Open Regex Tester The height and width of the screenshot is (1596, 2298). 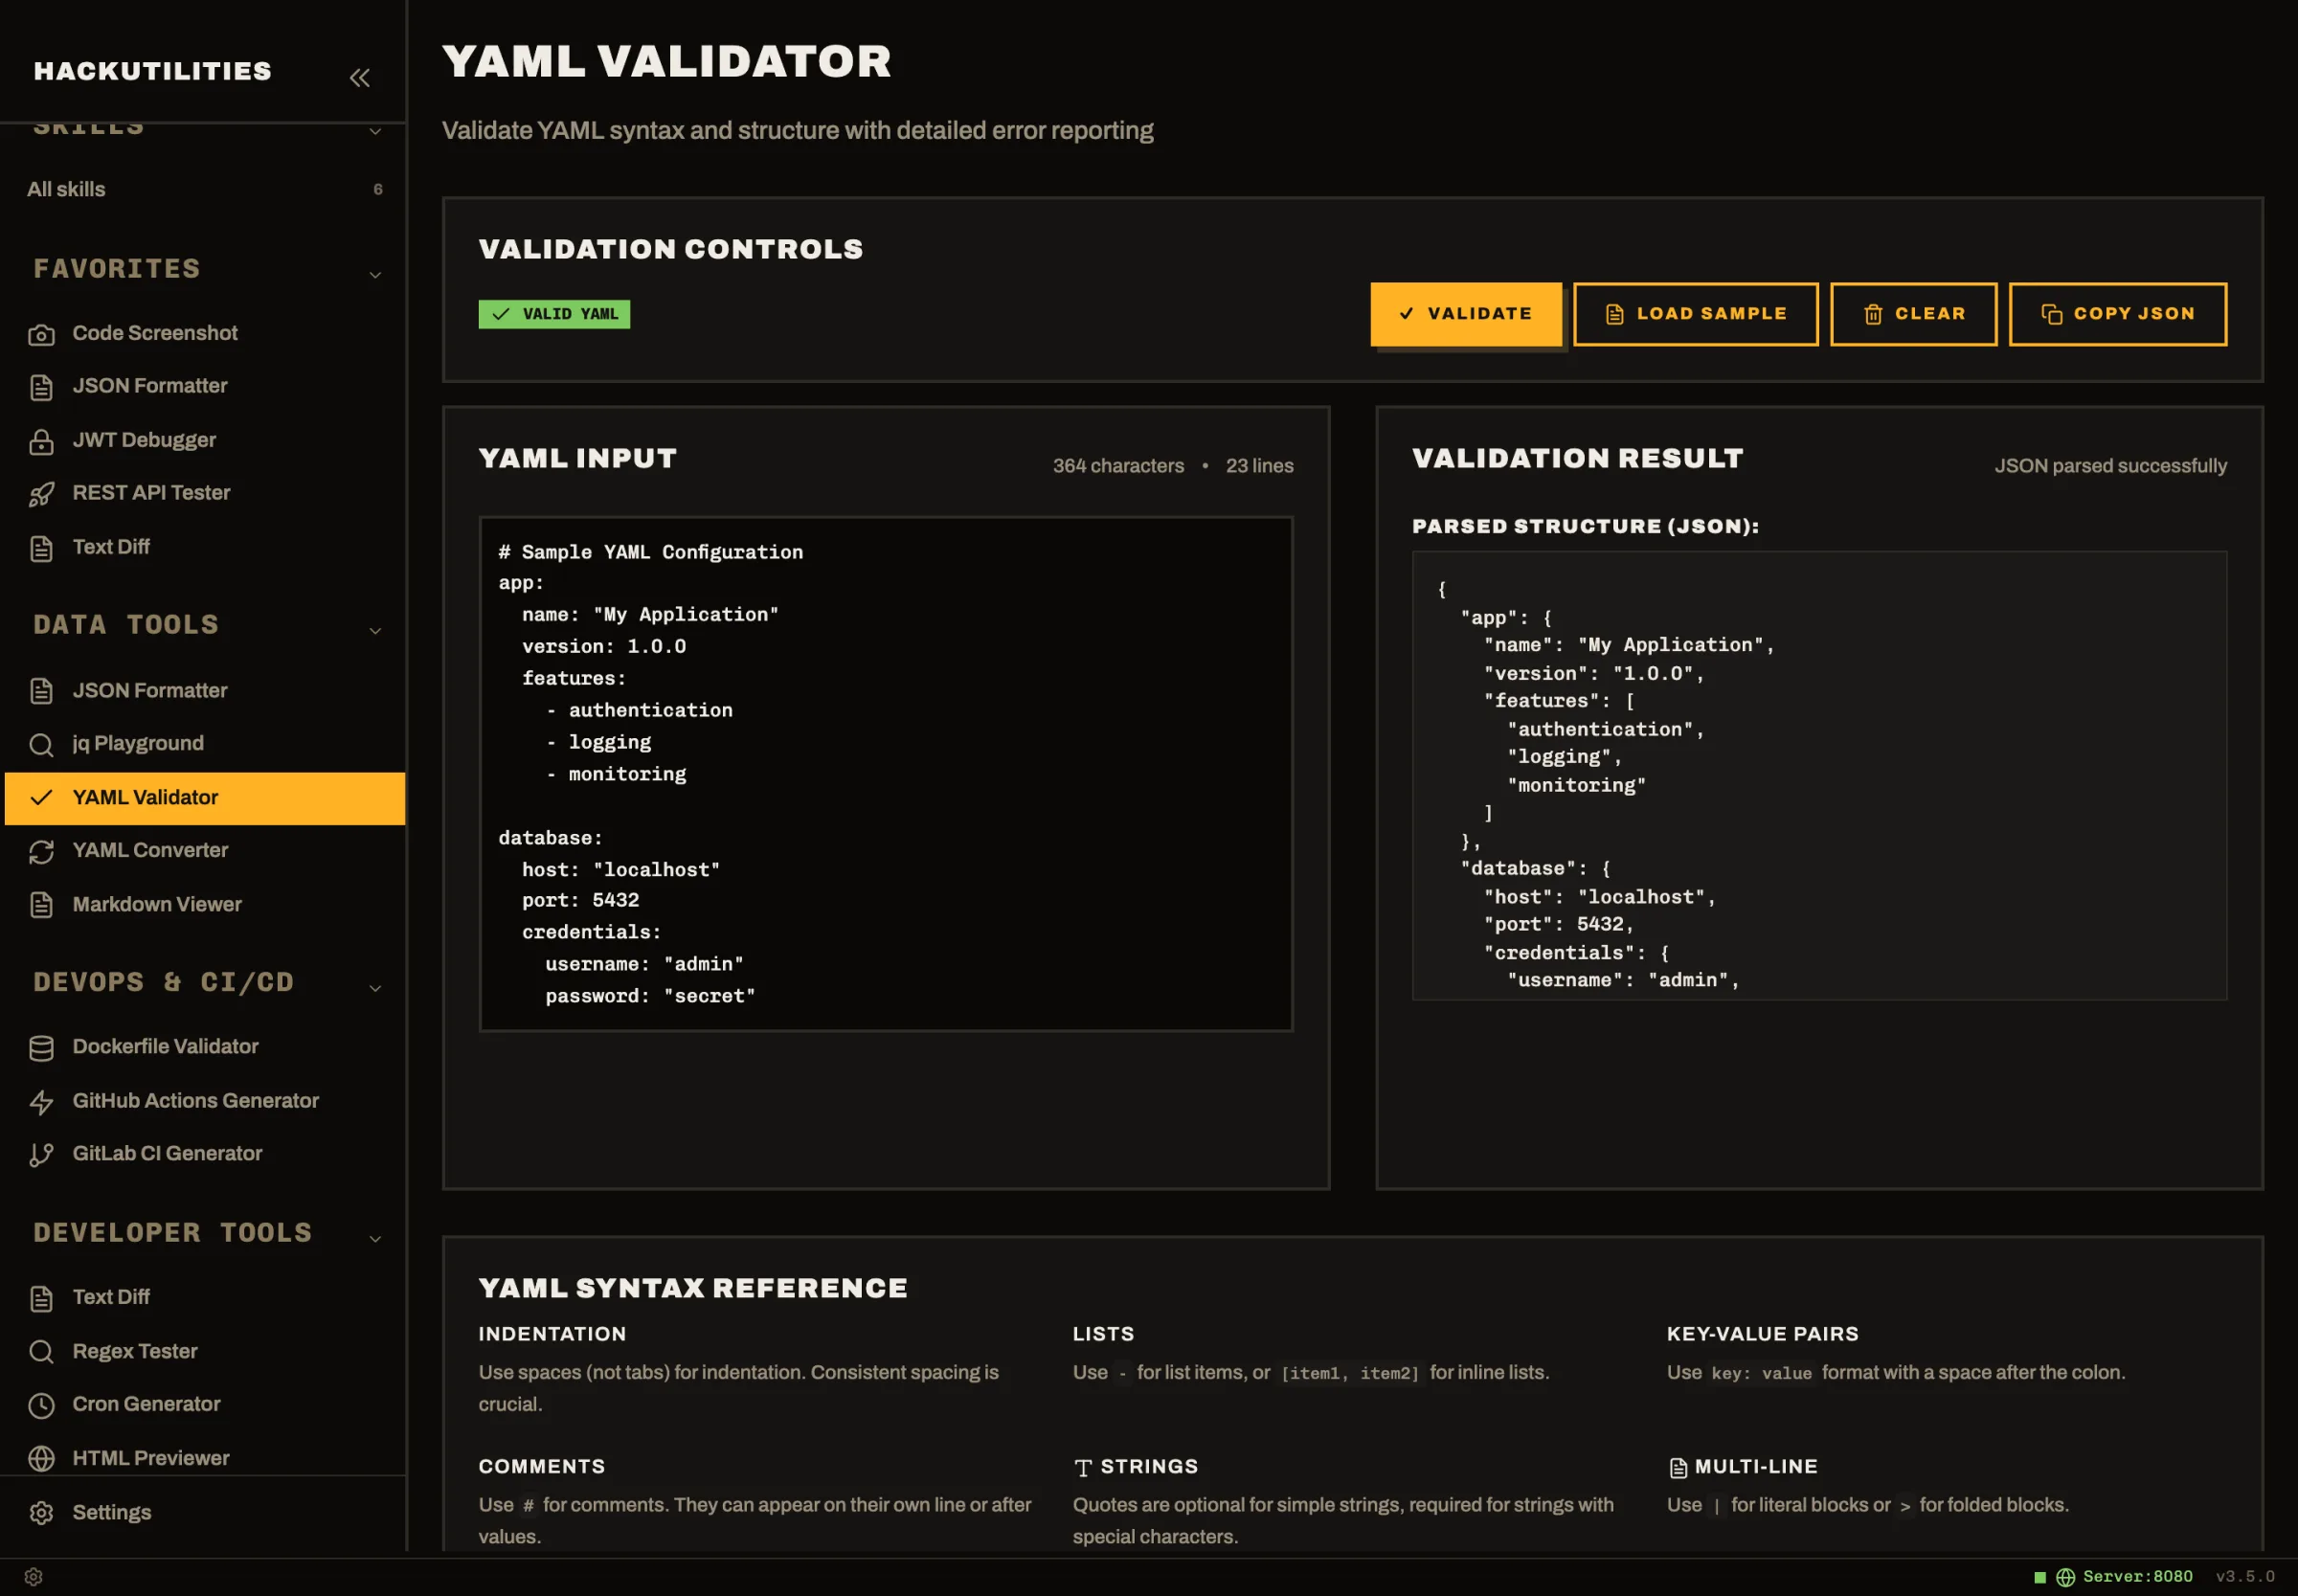[203, 1352]
